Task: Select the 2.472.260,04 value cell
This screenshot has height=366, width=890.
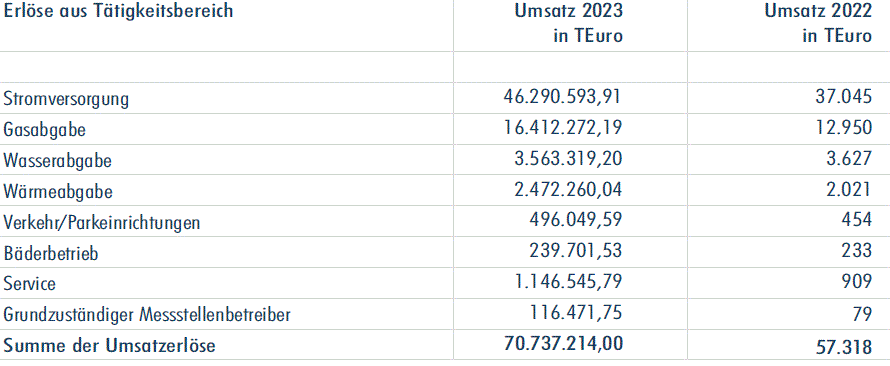Action: click(x=568, y=189)
